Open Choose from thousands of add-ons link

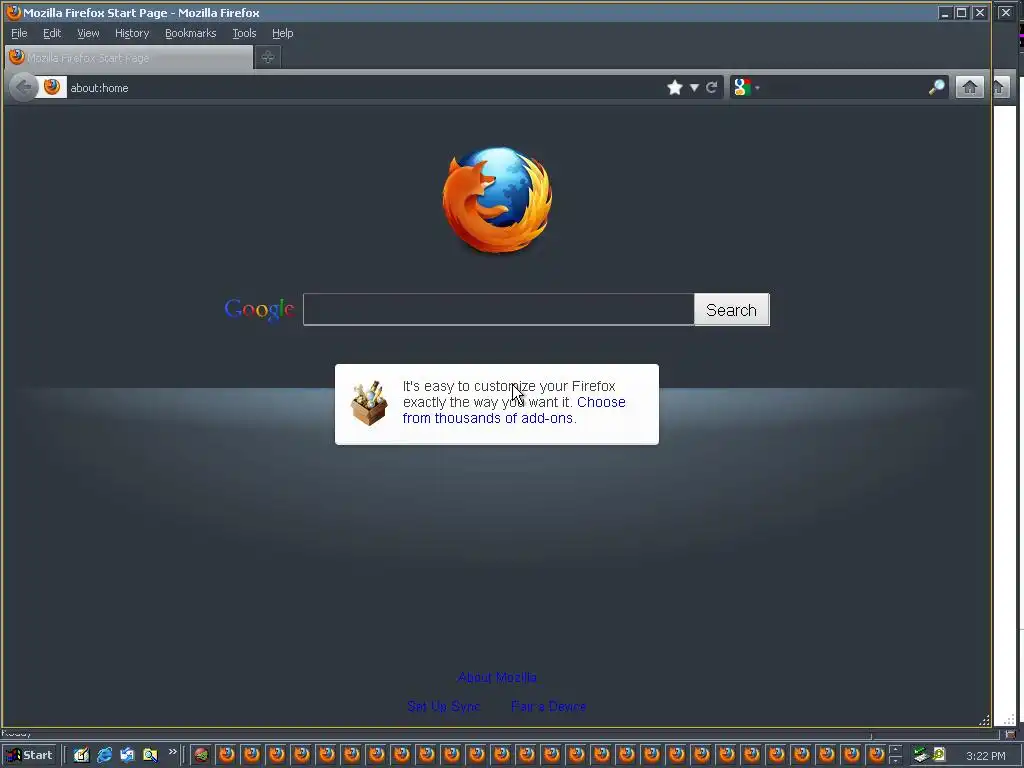pyautogui.click(x=514, y=410)
